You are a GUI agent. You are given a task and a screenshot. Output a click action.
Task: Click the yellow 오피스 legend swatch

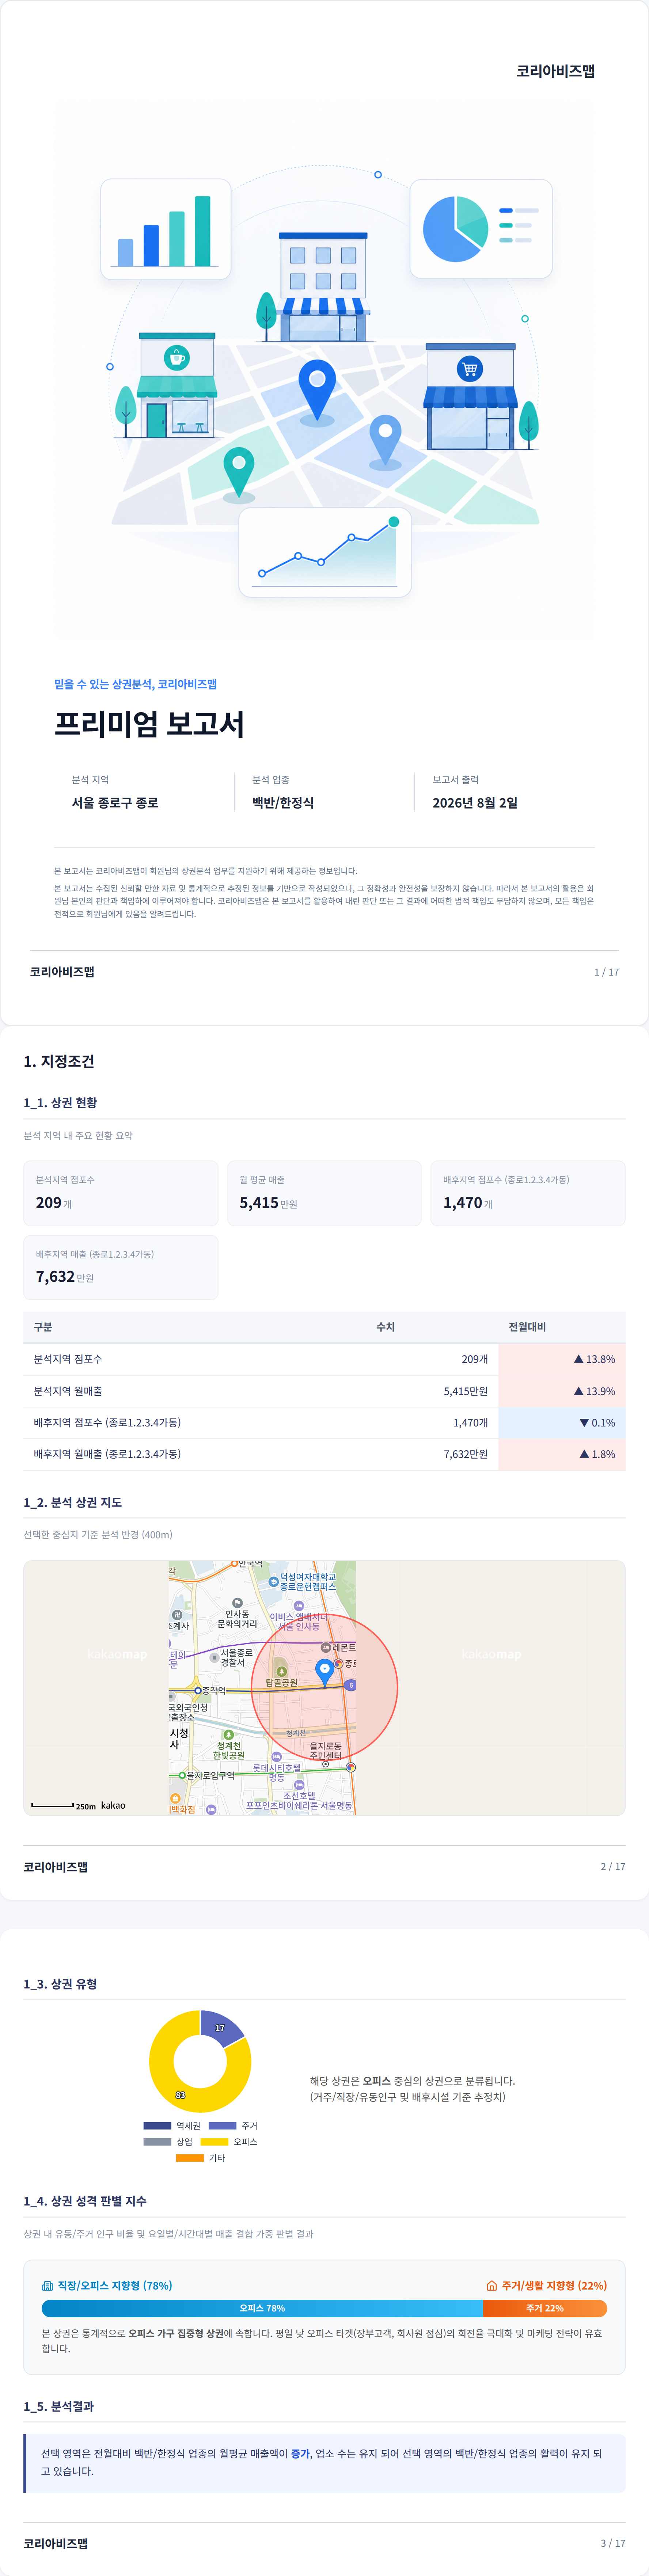(x=214, y=2142)
